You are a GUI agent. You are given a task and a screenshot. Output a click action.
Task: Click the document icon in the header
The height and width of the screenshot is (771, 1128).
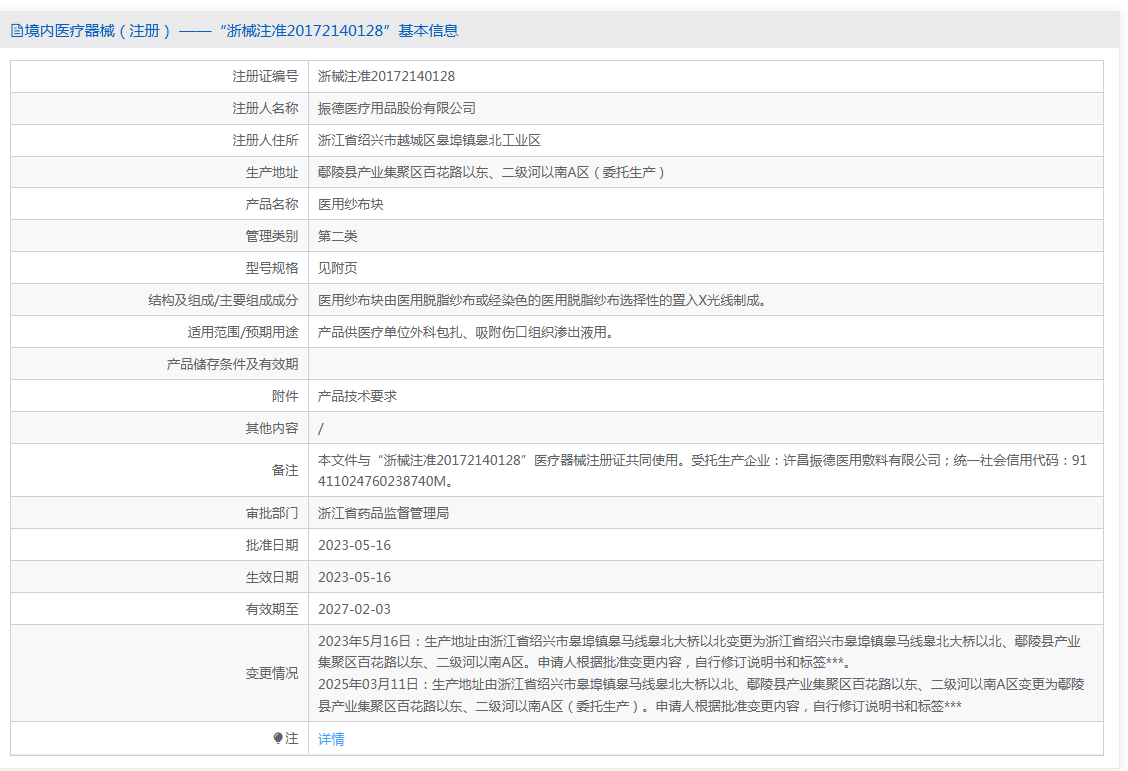pyautogui.click(x=17, y=31)
